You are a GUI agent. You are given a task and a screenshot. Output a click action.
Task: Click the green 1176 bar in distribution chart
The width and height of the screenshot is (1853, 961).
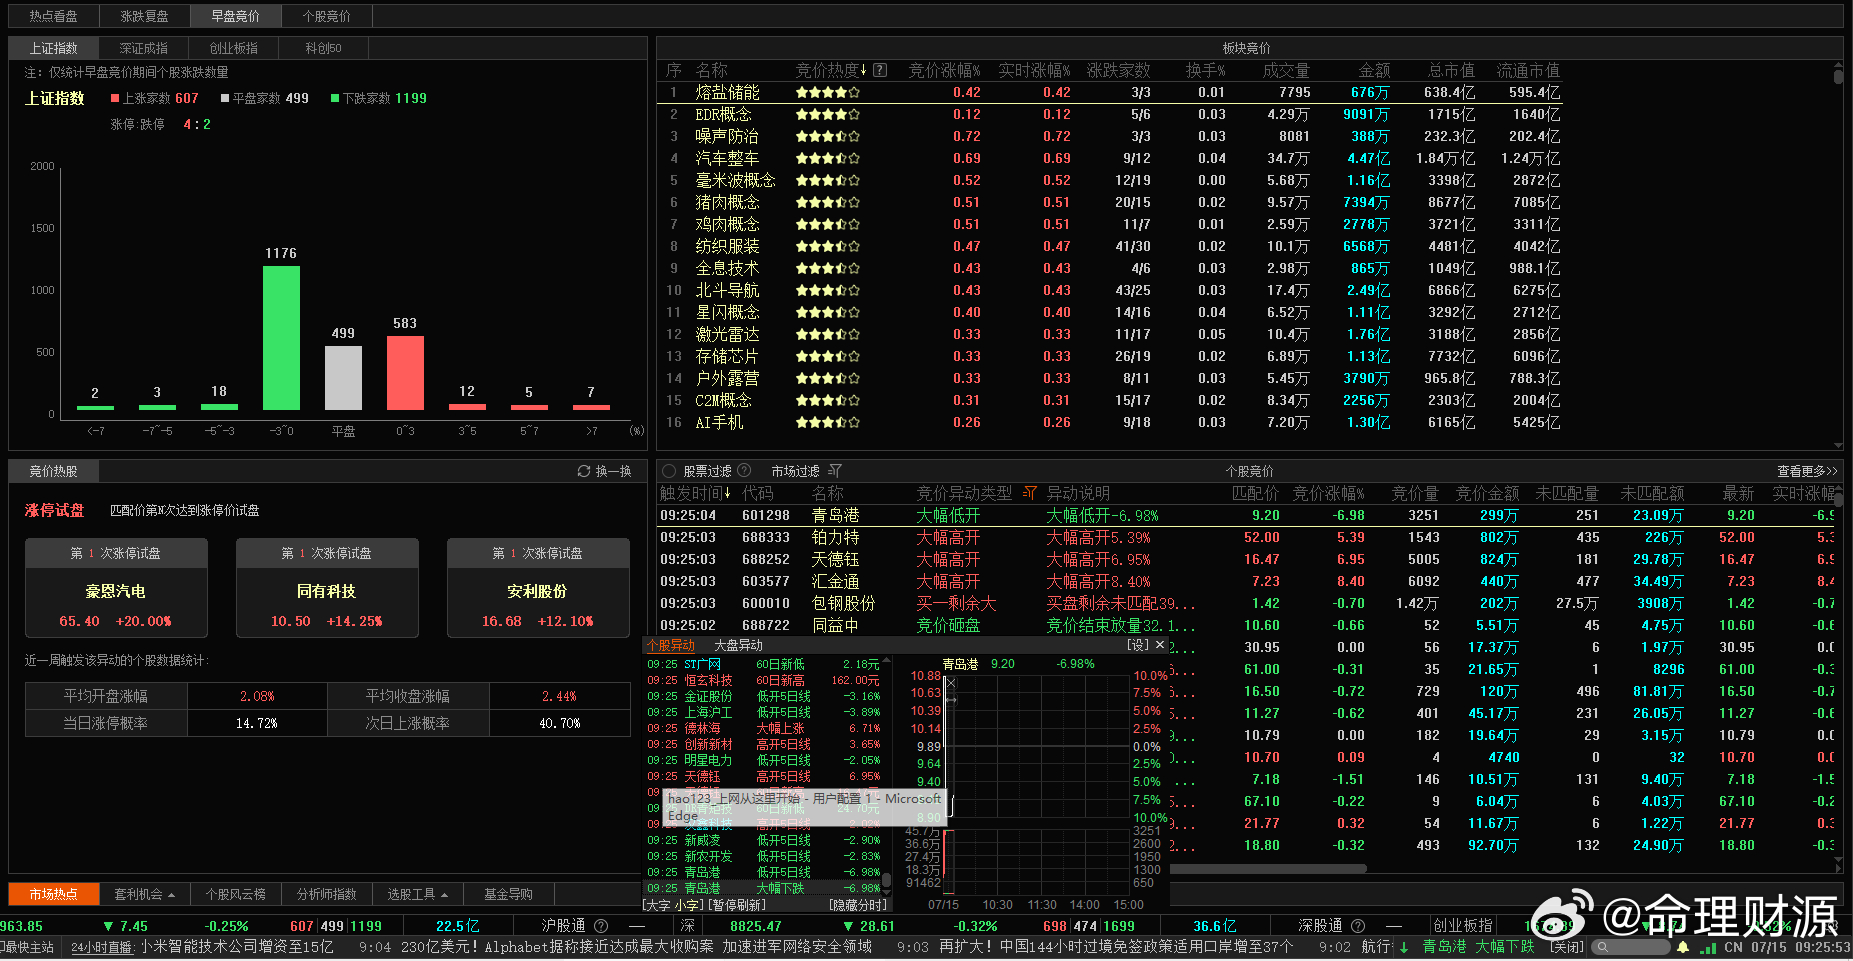pos(281,338)
